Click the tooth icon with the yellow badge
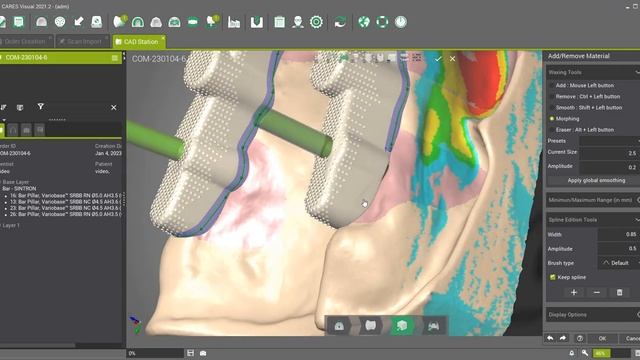640x360 pixels. point(120,21)
